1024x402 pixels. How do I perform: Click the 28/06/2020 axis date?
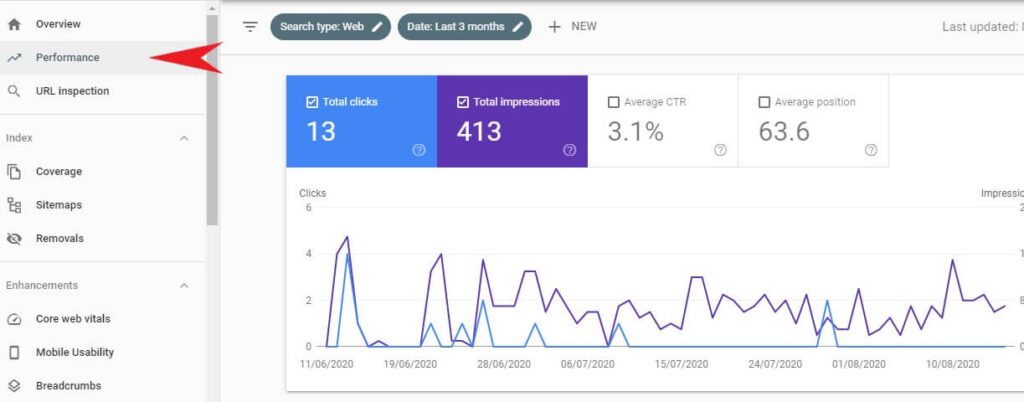tap(505, 364)
